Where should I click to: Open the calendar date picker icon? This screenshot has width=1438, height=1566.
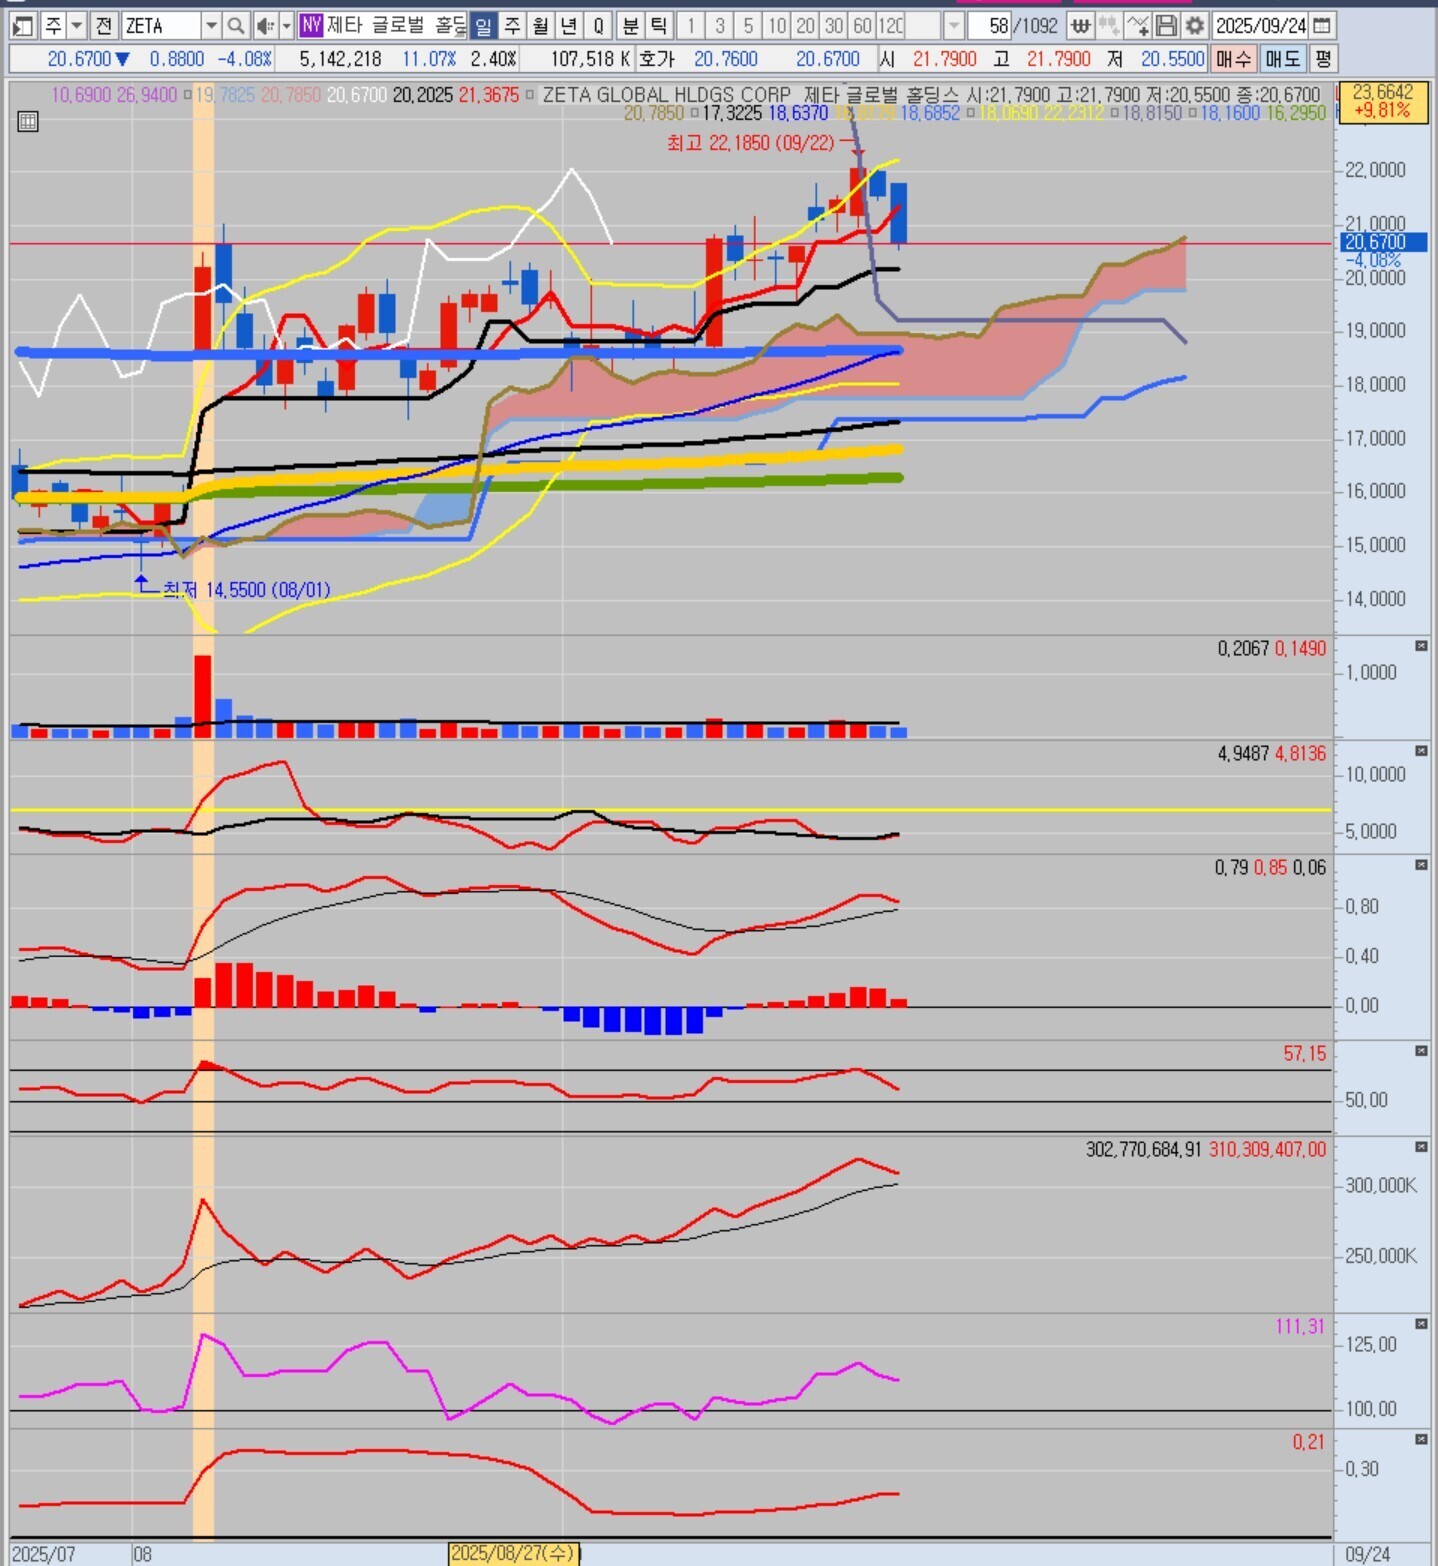coord(1322,25)
